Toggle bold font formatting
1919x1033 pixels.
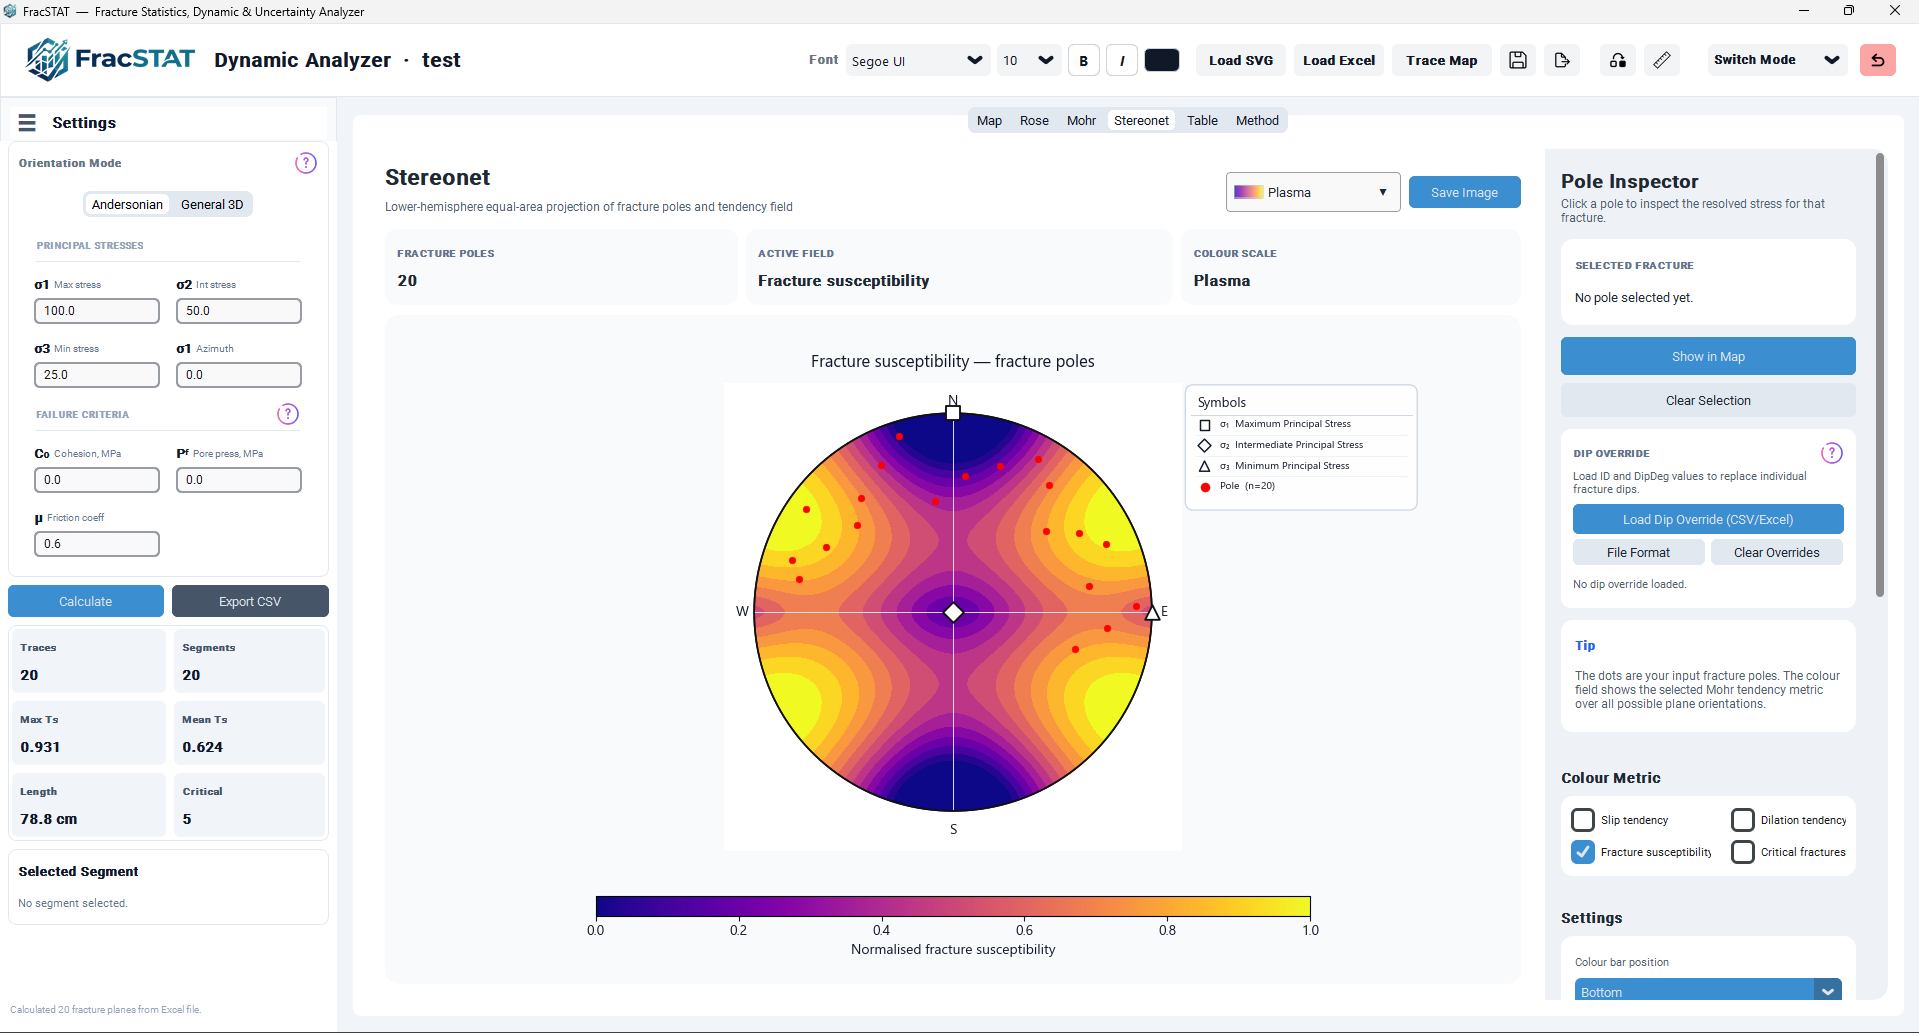1083,60
